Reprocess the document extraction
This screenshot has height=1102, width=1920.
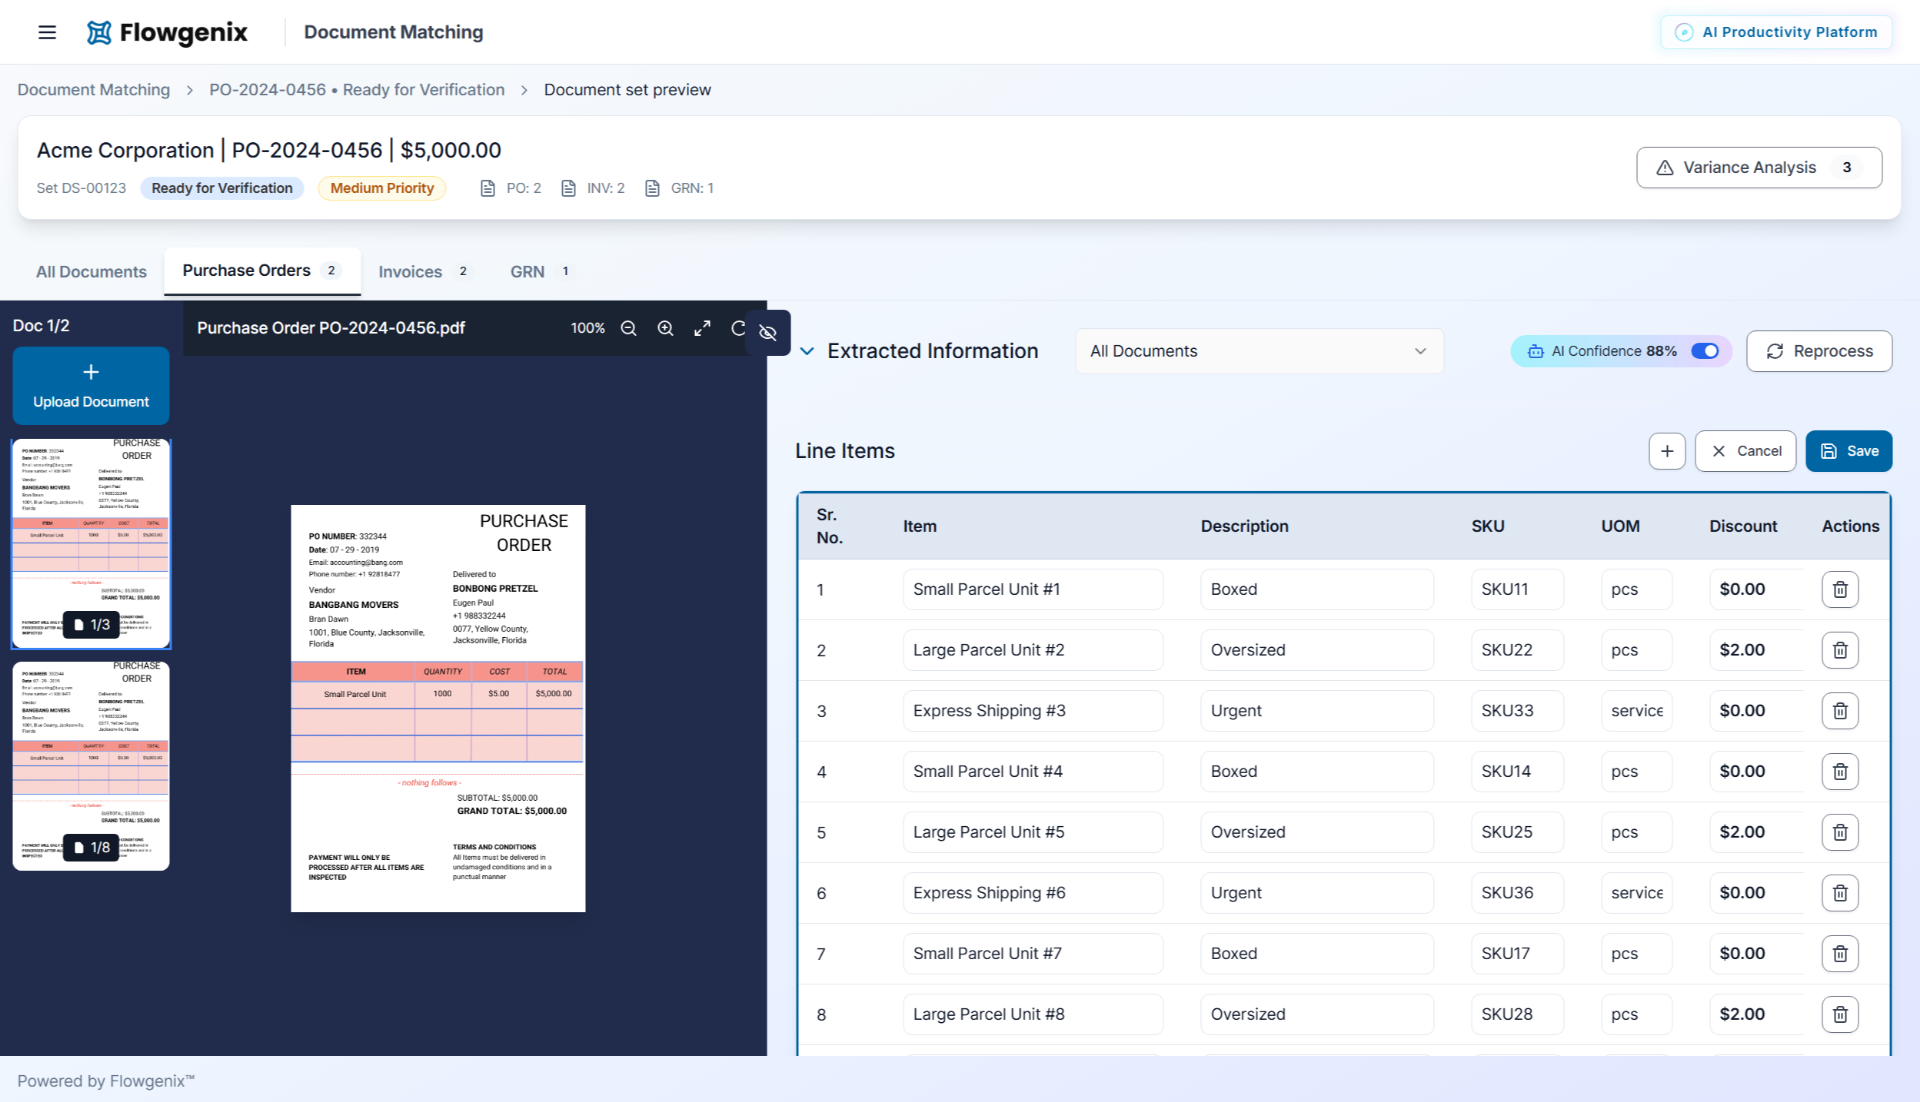point(1819,351)
